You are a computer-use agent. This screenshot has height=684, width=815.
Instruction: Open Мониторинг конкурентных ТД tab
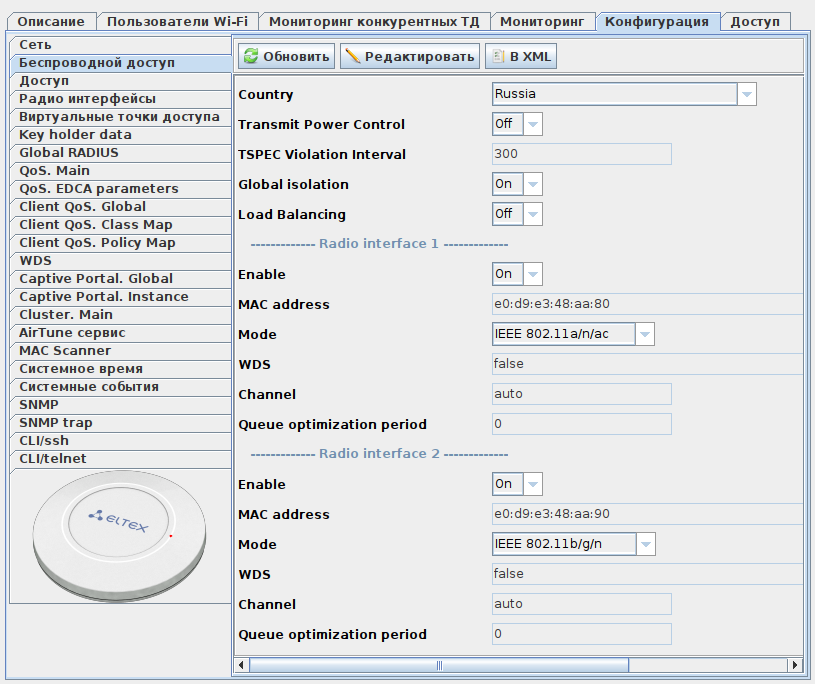[374, 22]
